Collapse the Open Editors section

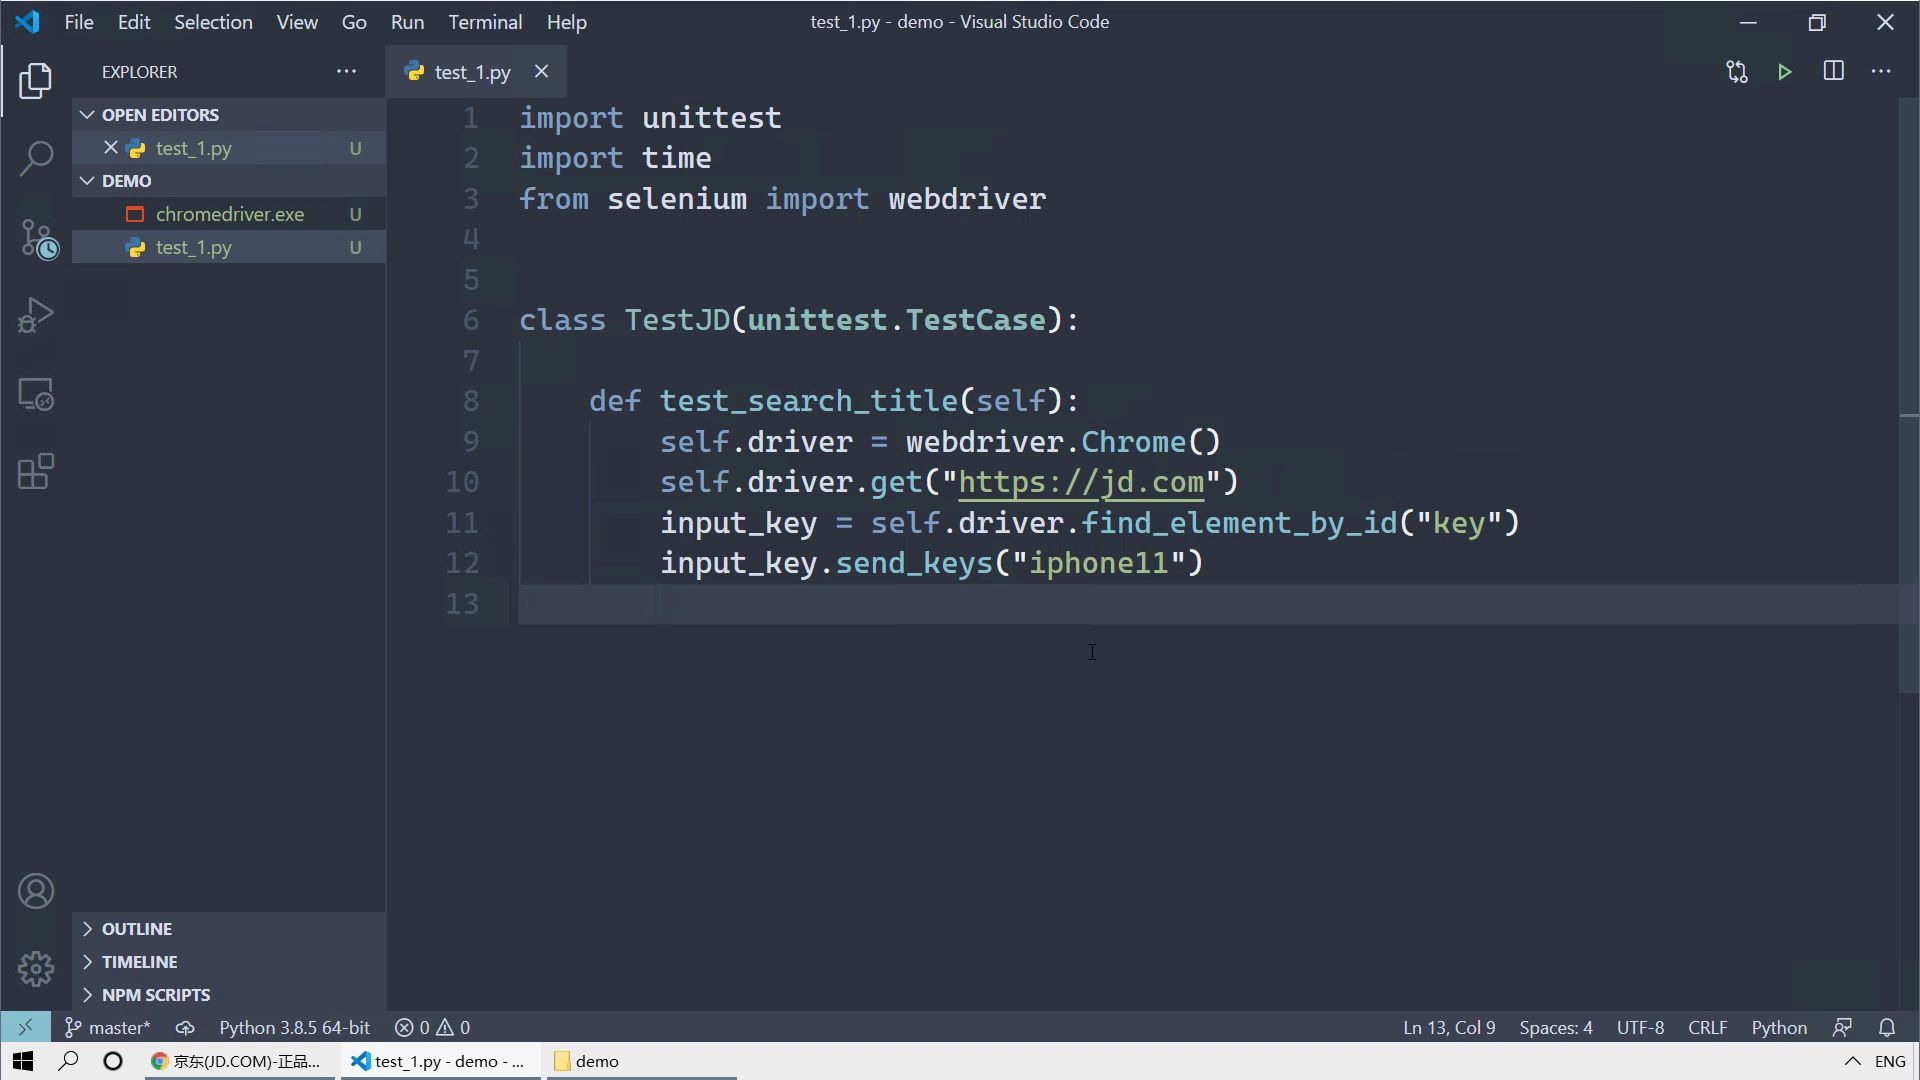pyautogui.click(x=86, y=114)
